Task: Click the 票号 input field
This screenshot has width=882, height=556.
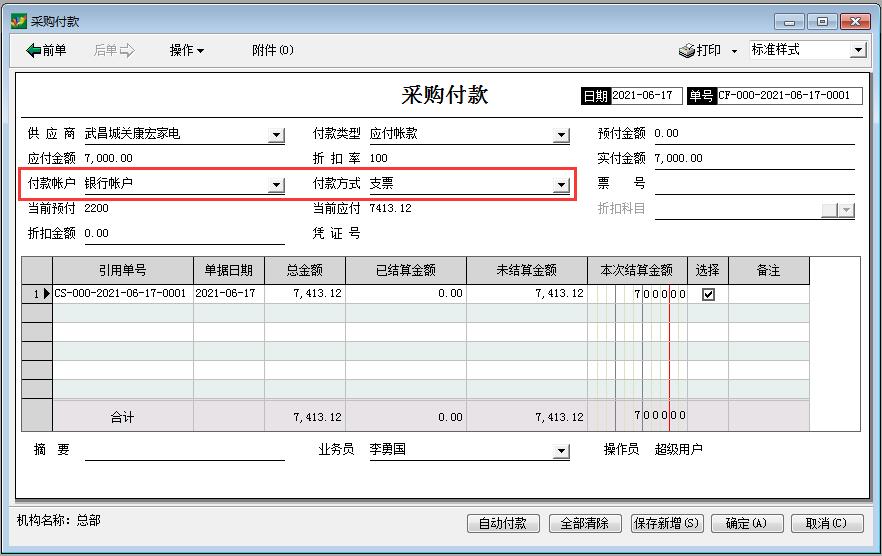Action: point(754,183)
